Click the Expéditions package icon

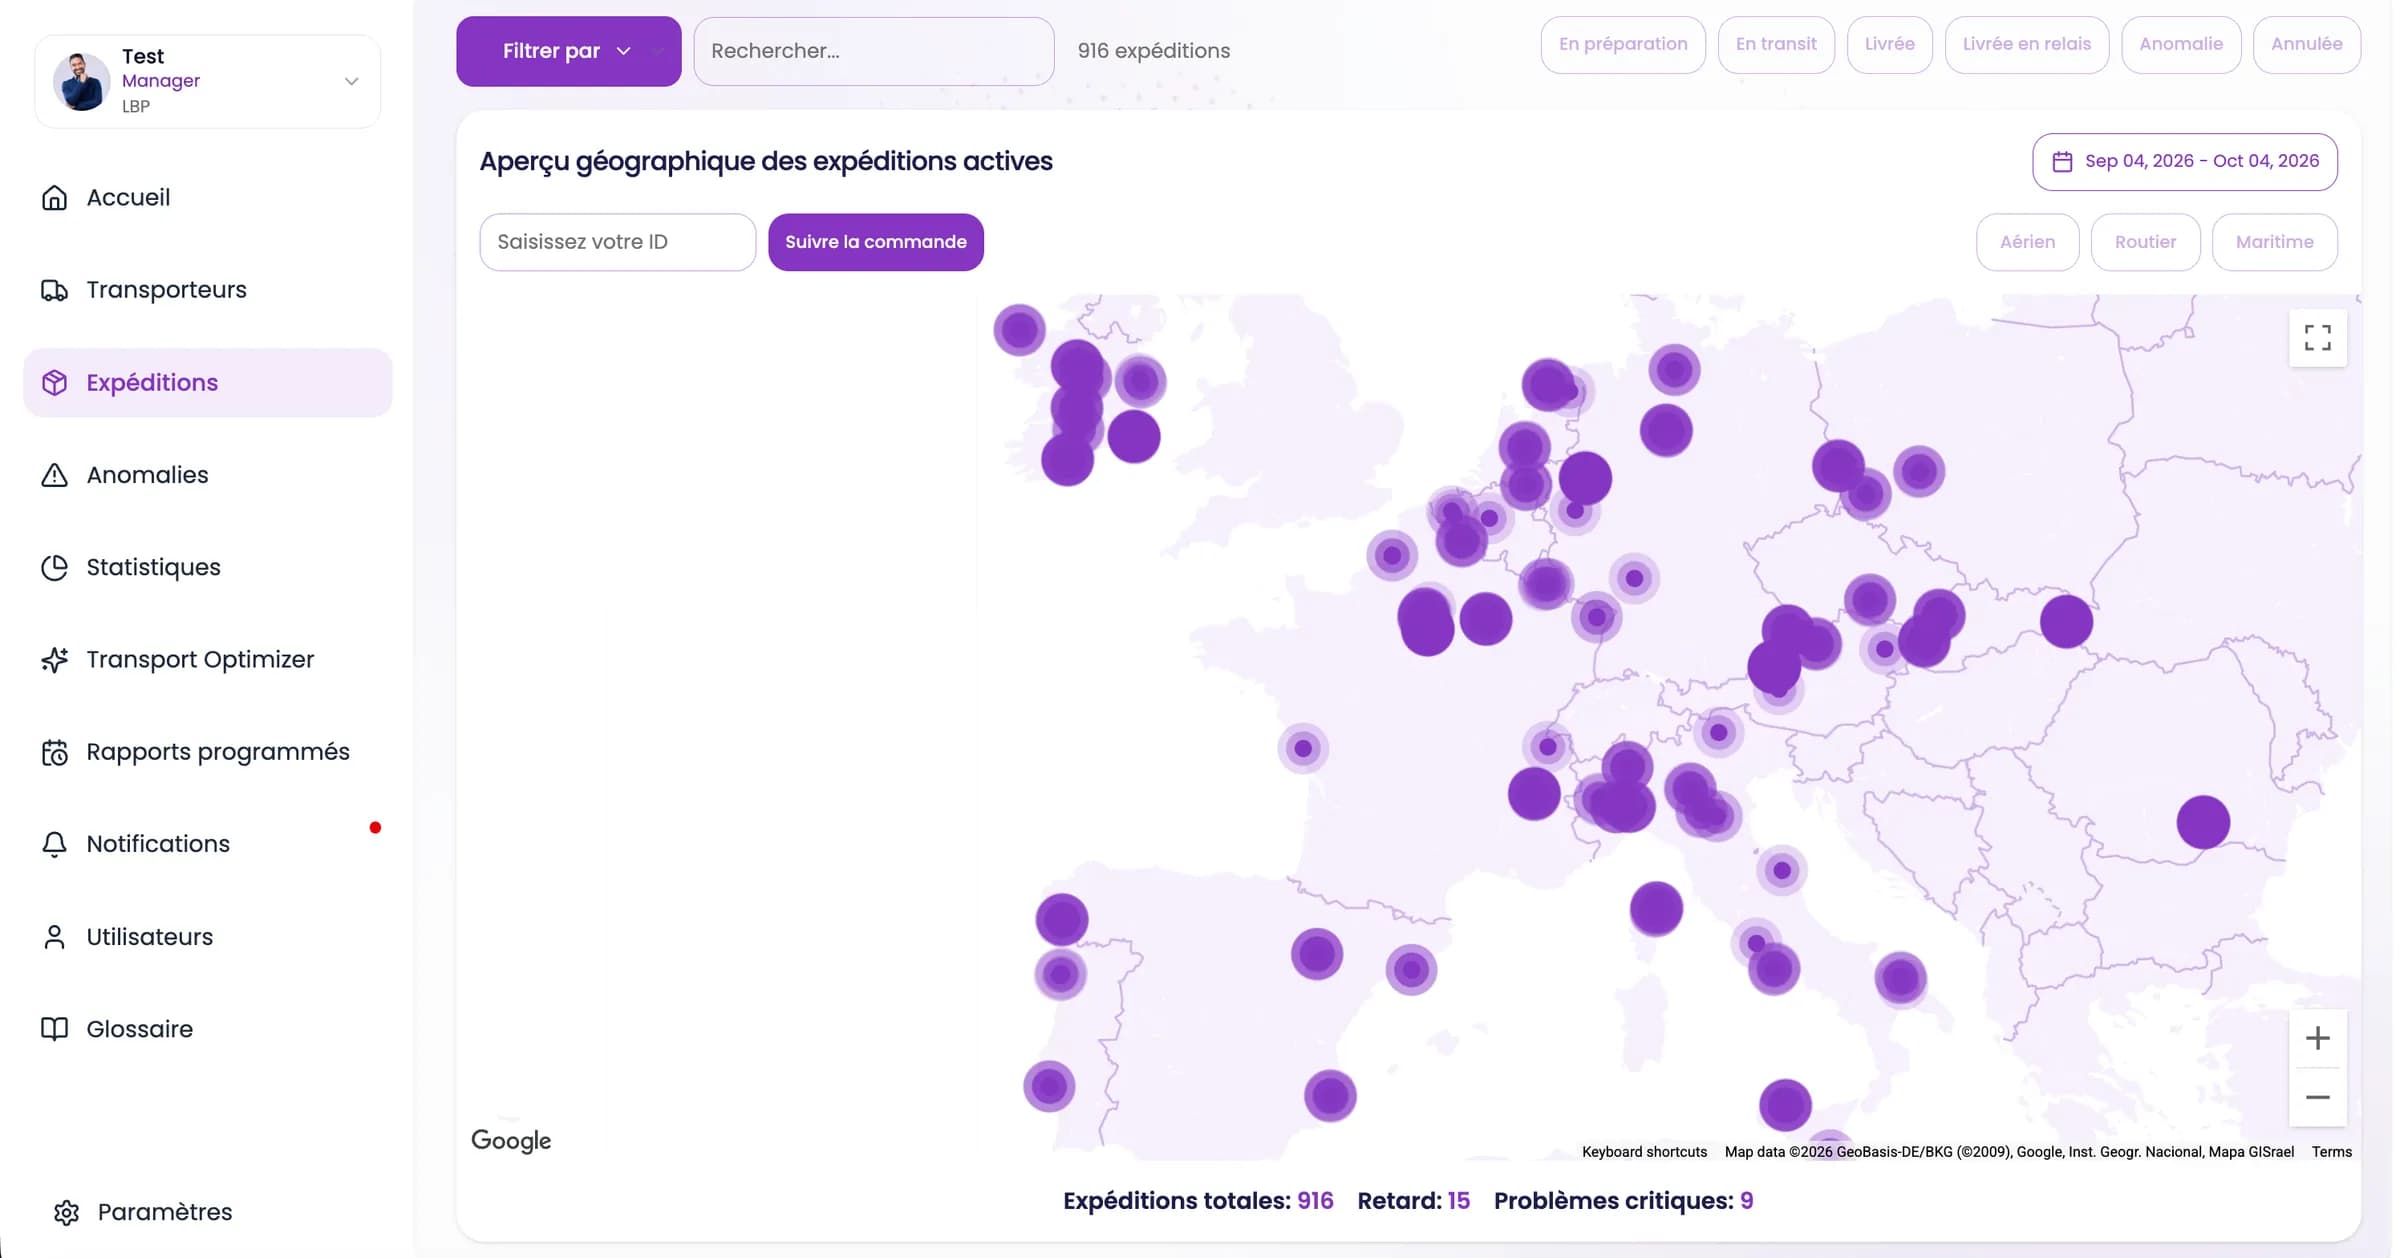[x=54, y=383]
